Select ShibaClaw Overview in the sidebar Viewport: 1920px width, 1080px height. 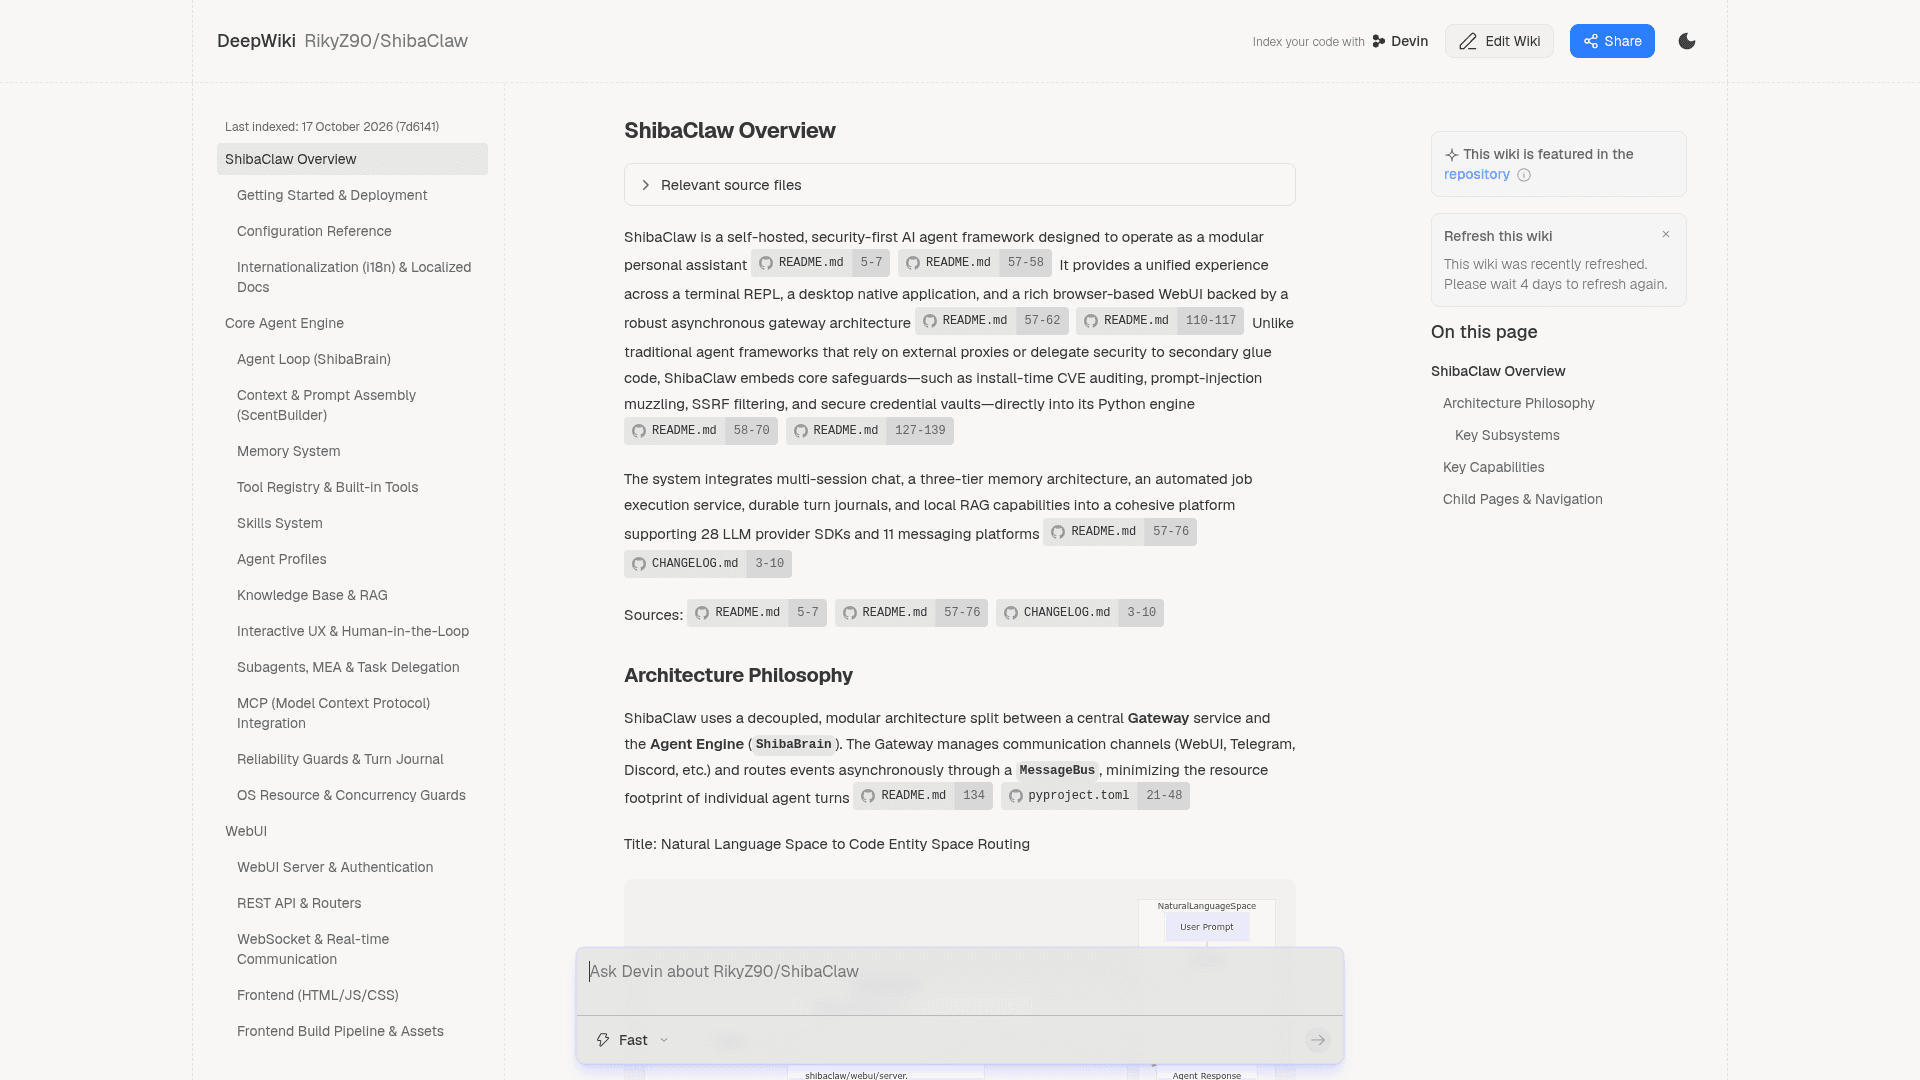pos(352,159)
